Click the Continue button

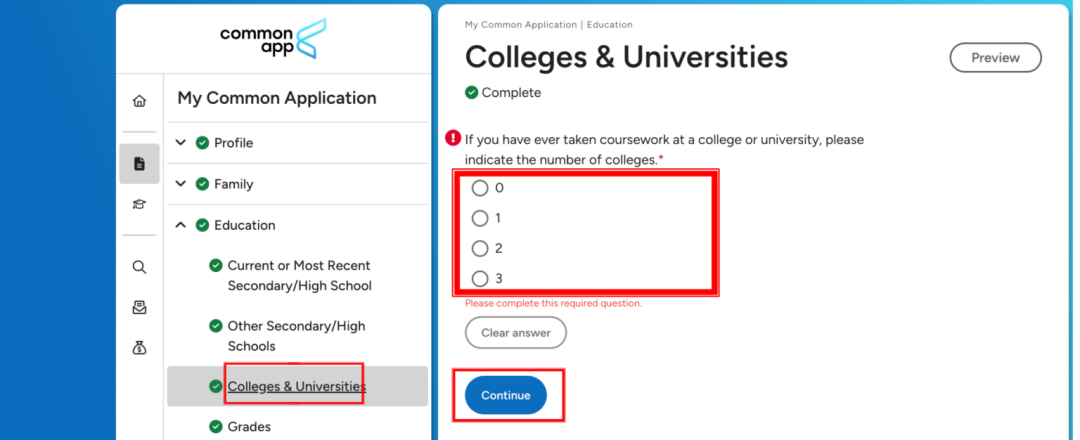click(x=506, y=395)
